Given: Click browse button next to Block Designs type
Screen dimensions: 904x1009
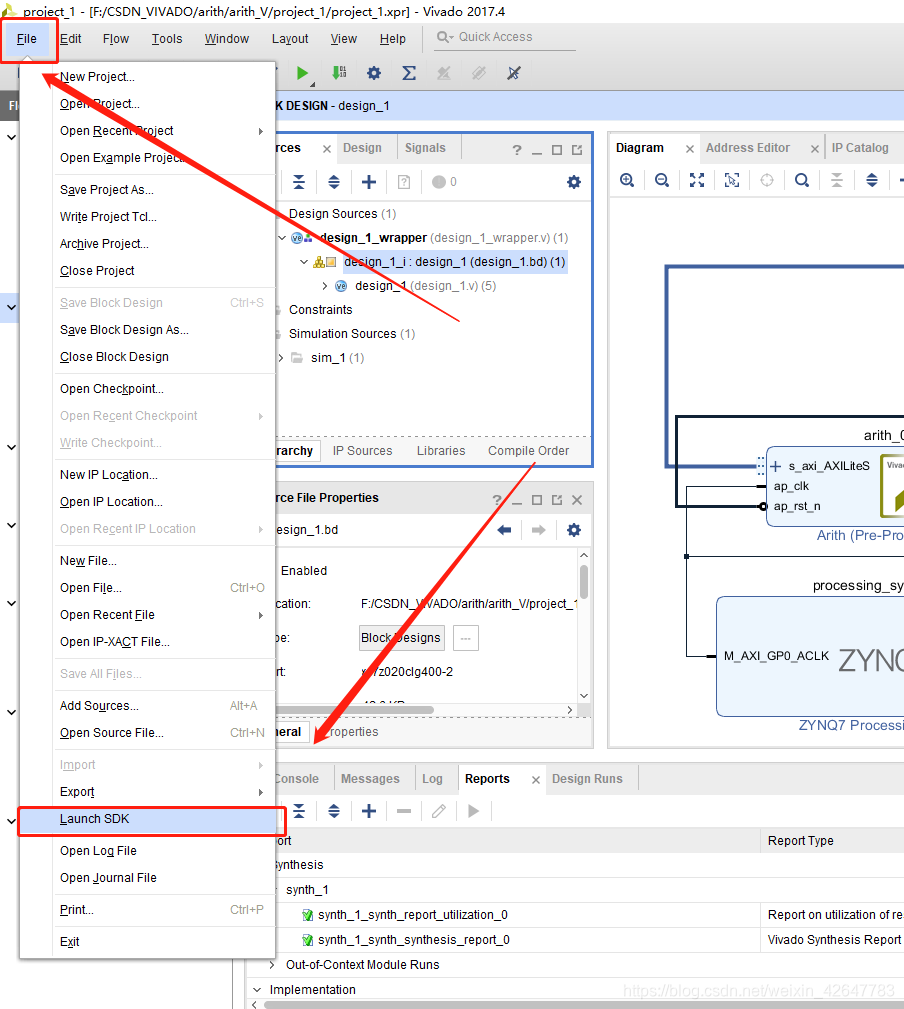Looking at the screenshot, I should (466, 638).
